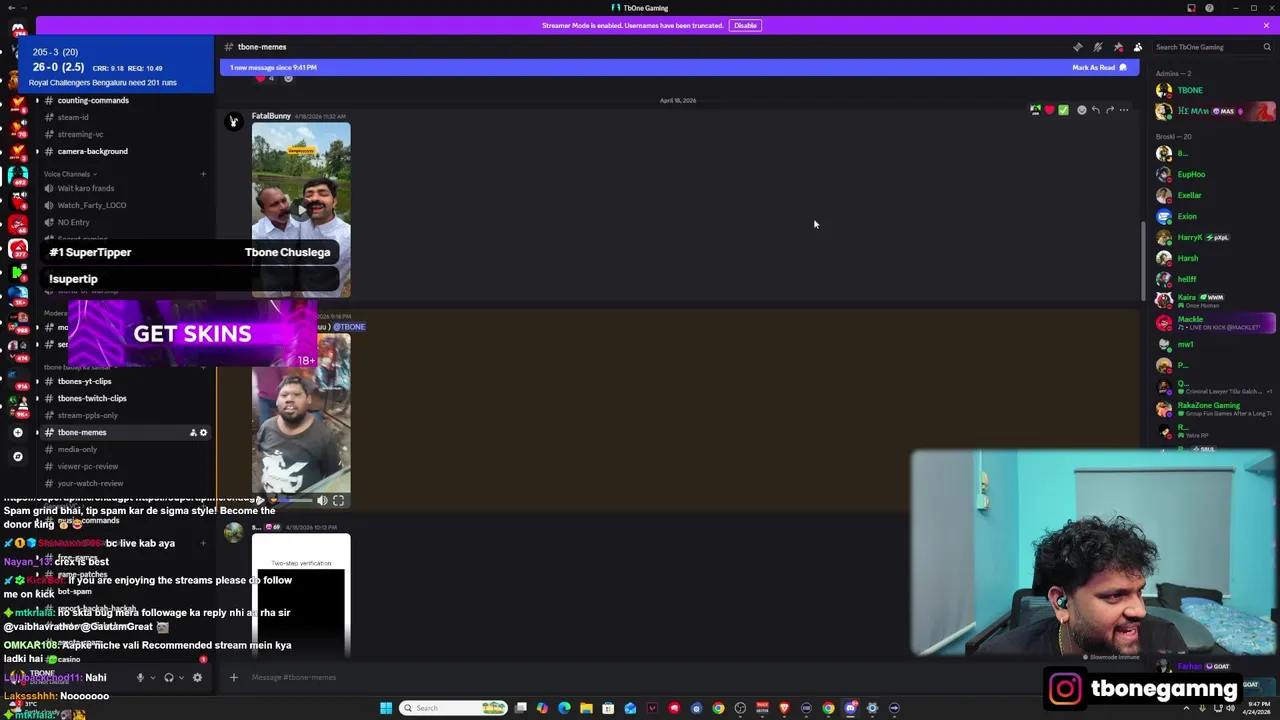The width and height of the screenshot is (1280, 720).
Task: Click the chat messages scrollbar
Action: [1143, 260]
